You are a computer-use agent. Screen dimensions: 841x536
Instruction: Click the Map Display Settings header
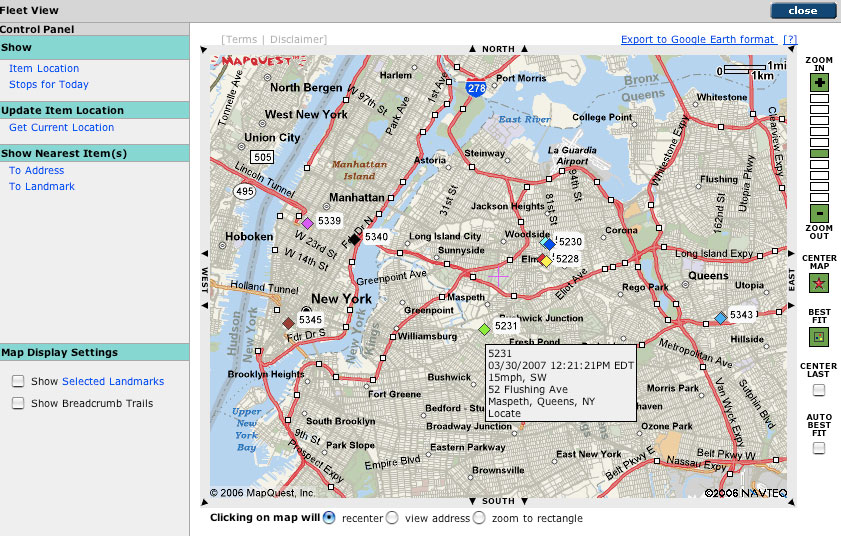94,352
